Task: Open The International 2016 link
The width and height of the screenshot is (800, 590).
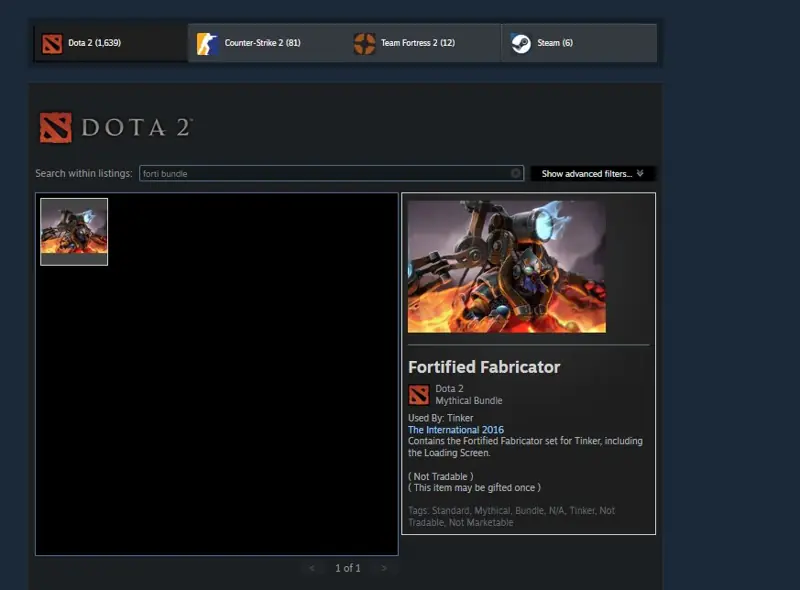Action: 456,430
